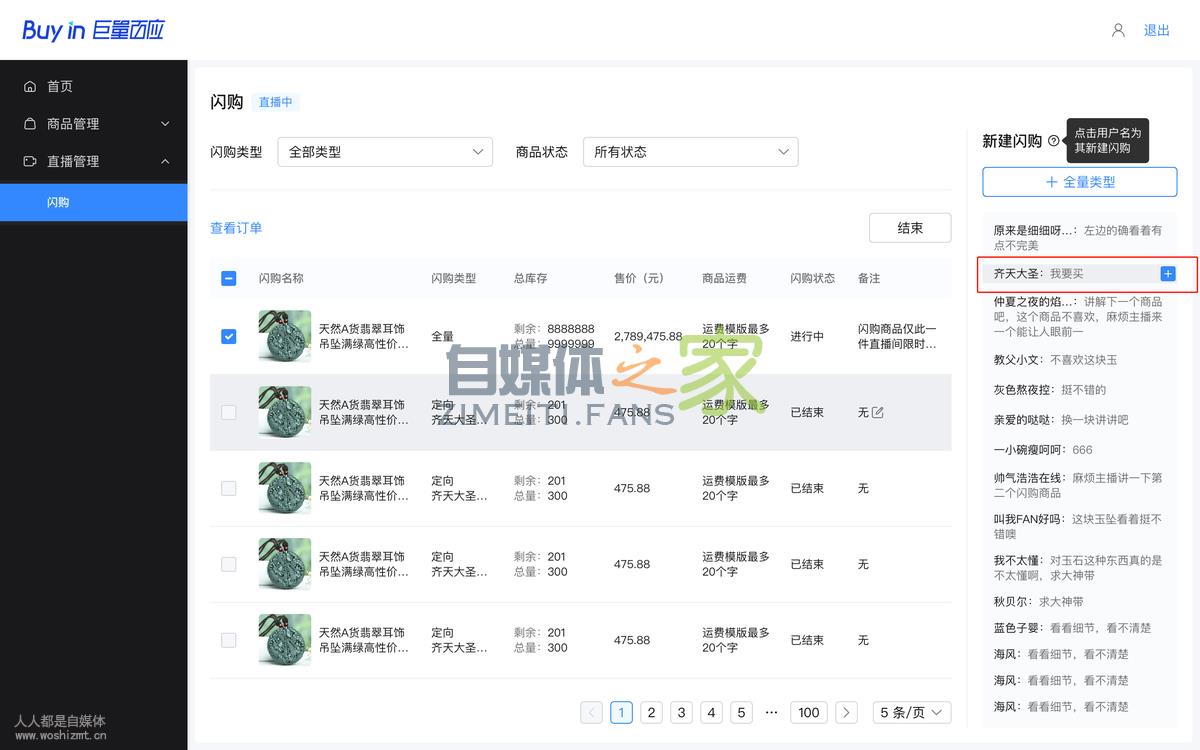Jump to page 3 in the pagination

[681, 712]
